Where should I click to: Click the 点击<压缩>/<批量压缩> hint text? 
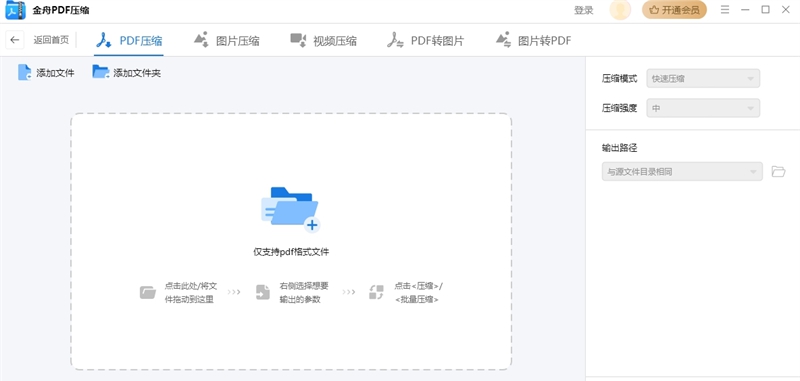click(418, 293)
